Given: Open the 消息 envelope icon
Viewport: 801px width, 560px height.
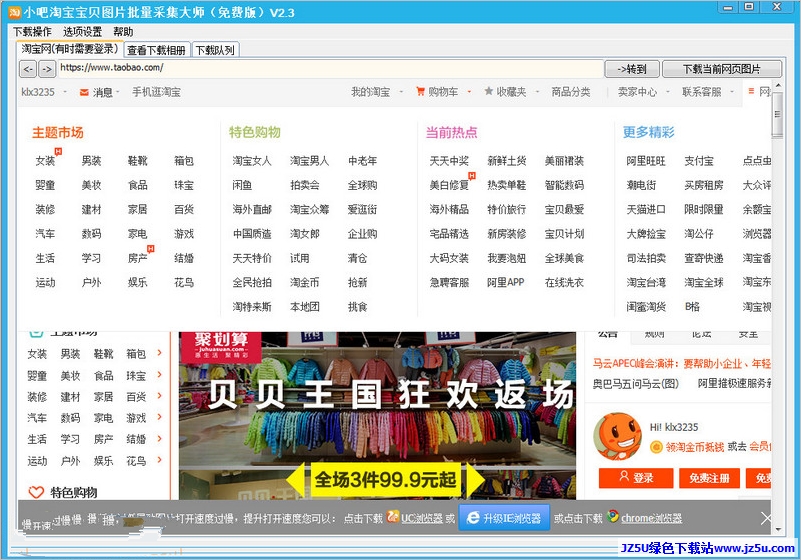Looking at the screenshot, I should click(x=84, y=92).
